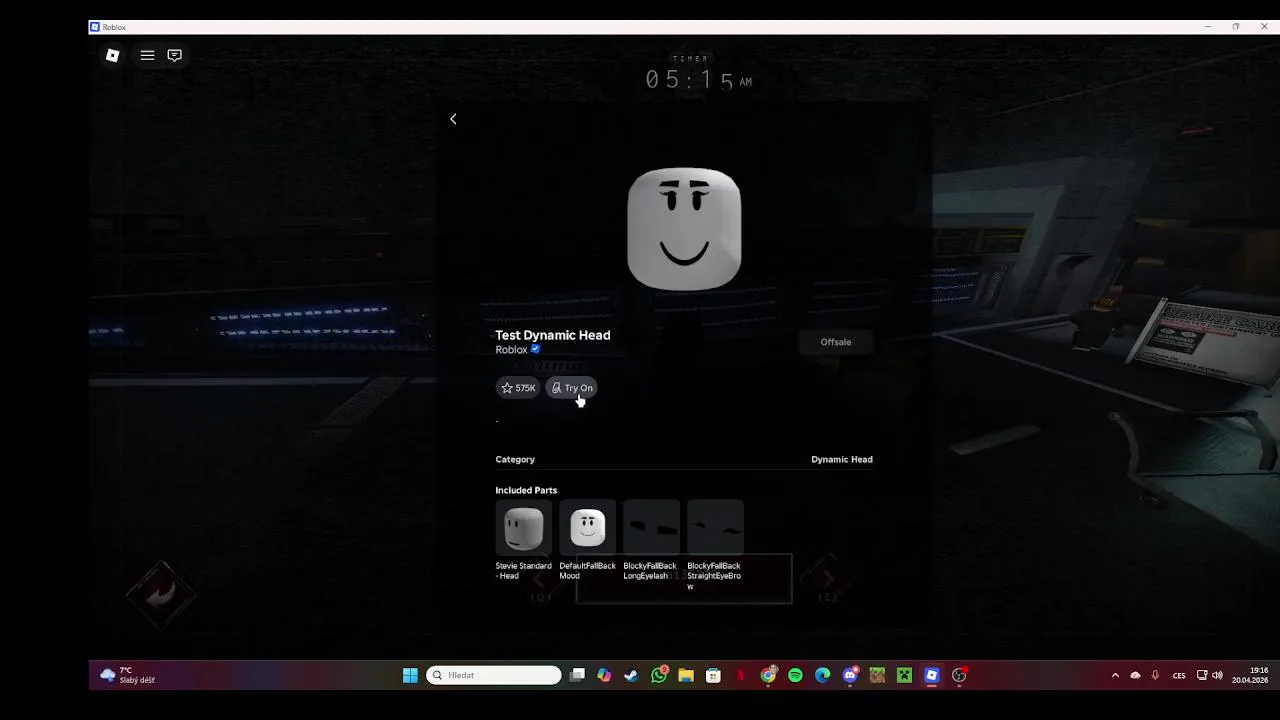Image resolution: width=1280 pixels, height=720 pixels.
Task: Open Task View in taskbar
Action: tap(577, 675)
